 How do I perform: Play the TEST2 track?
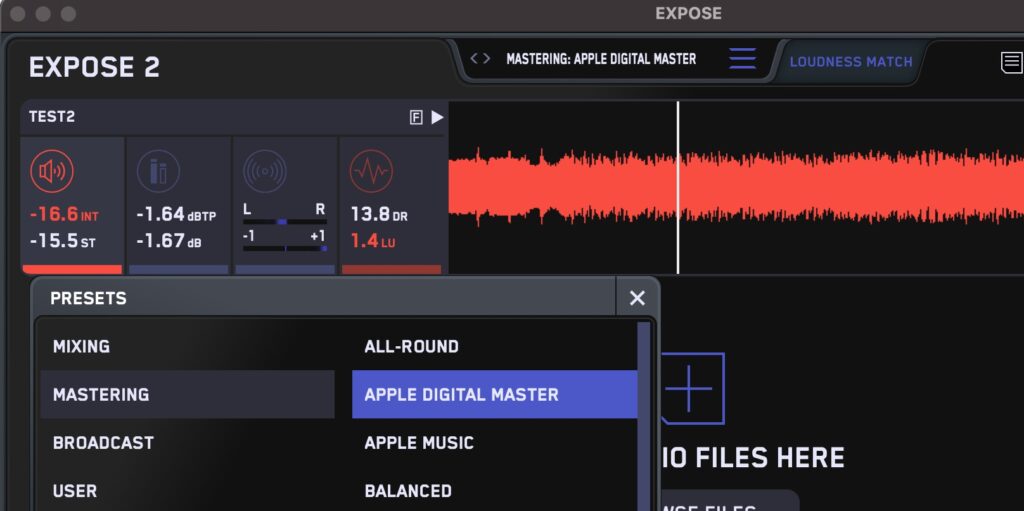click(x=437, y=118)
